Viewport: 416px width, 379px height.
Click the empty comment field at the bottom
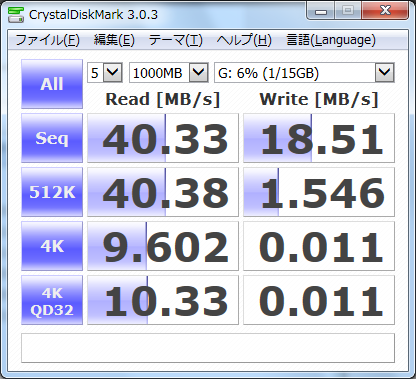tap(208, 348)
